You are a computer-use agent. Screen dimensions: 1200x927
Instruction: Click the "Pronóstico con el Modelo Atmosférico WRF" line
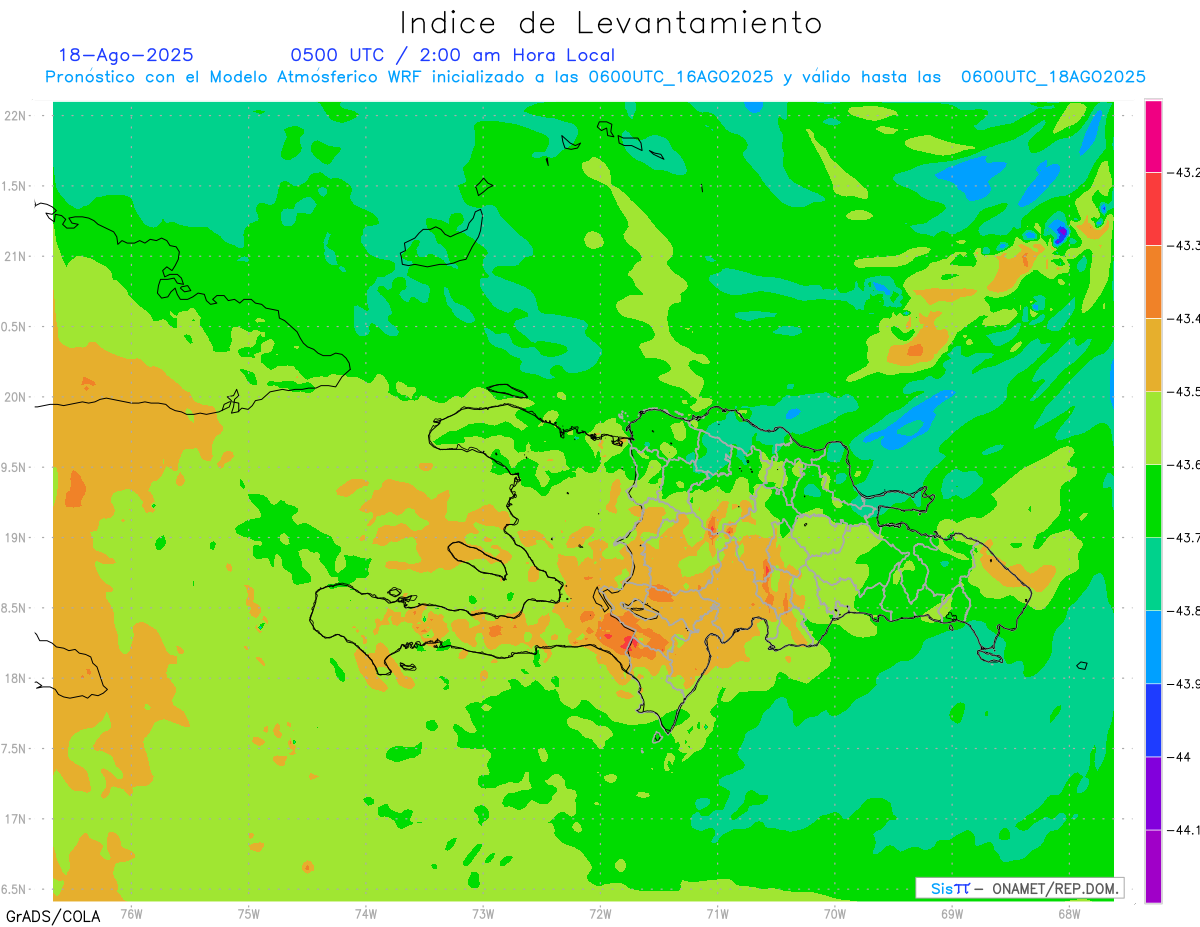tap(595, 77)
